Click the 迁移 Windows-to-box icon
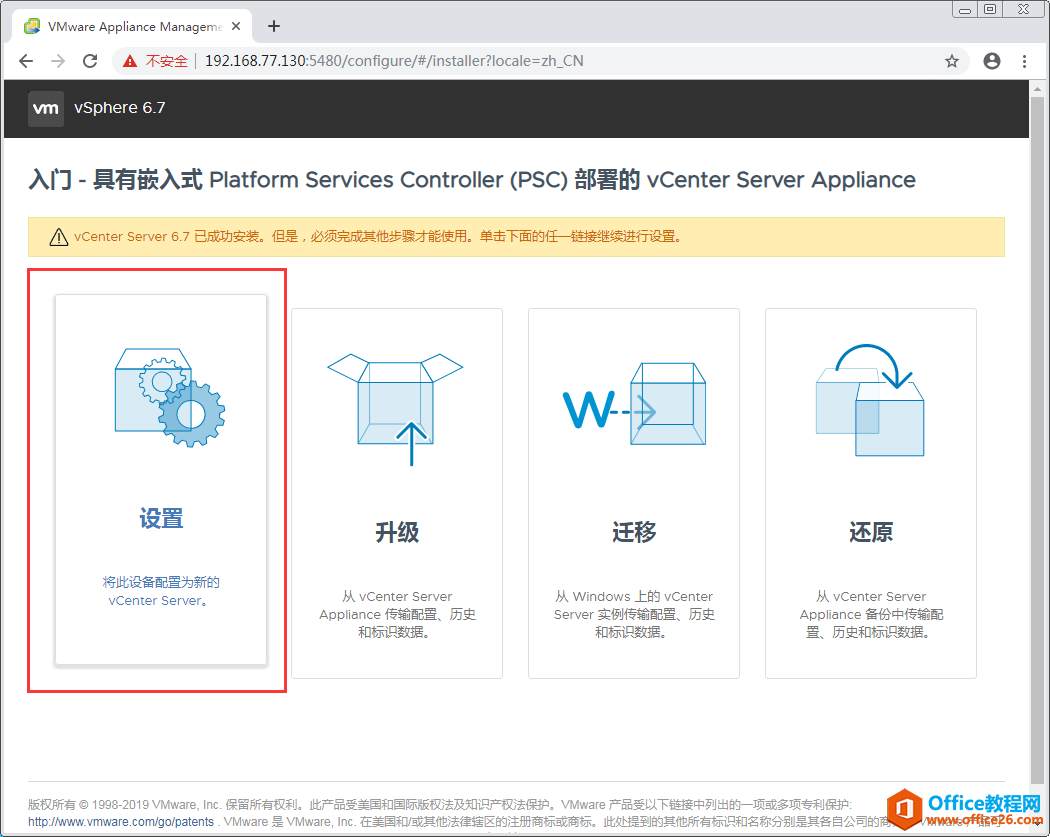This screenshot has width=1050, height=837. coord(634,404)
